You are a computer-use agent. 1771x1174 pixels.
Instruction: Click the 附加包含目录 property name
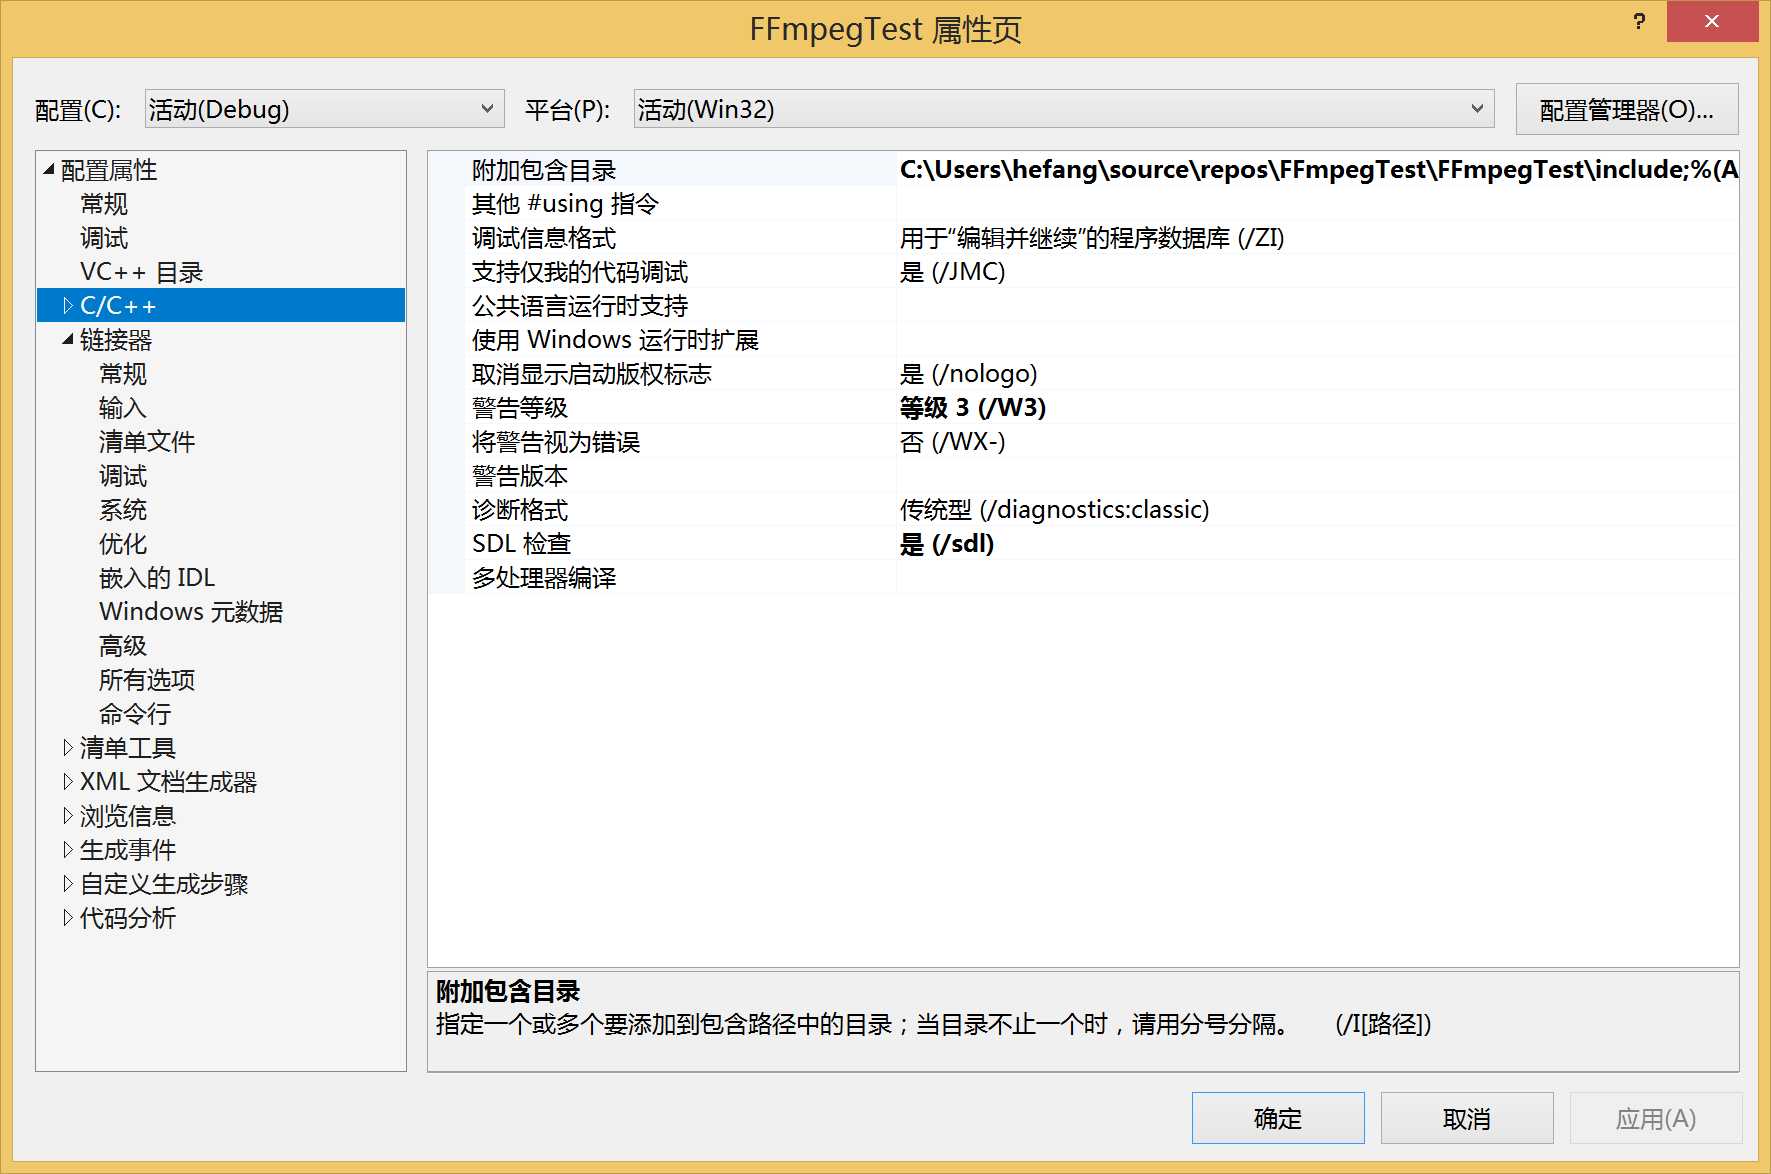pos(544,170)
